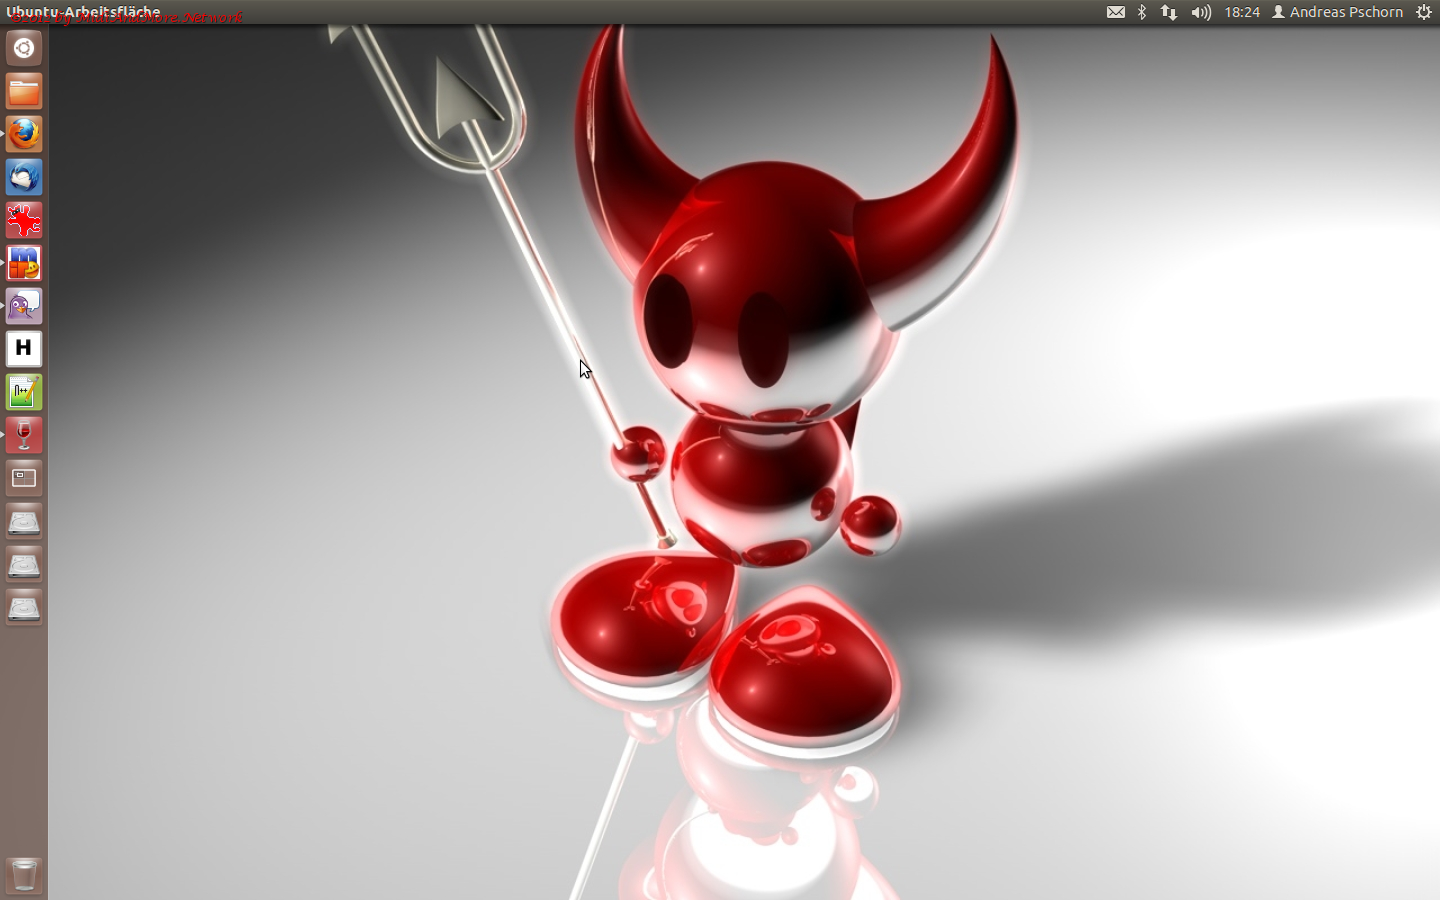Open the green notepad with pencil icon

24,392
